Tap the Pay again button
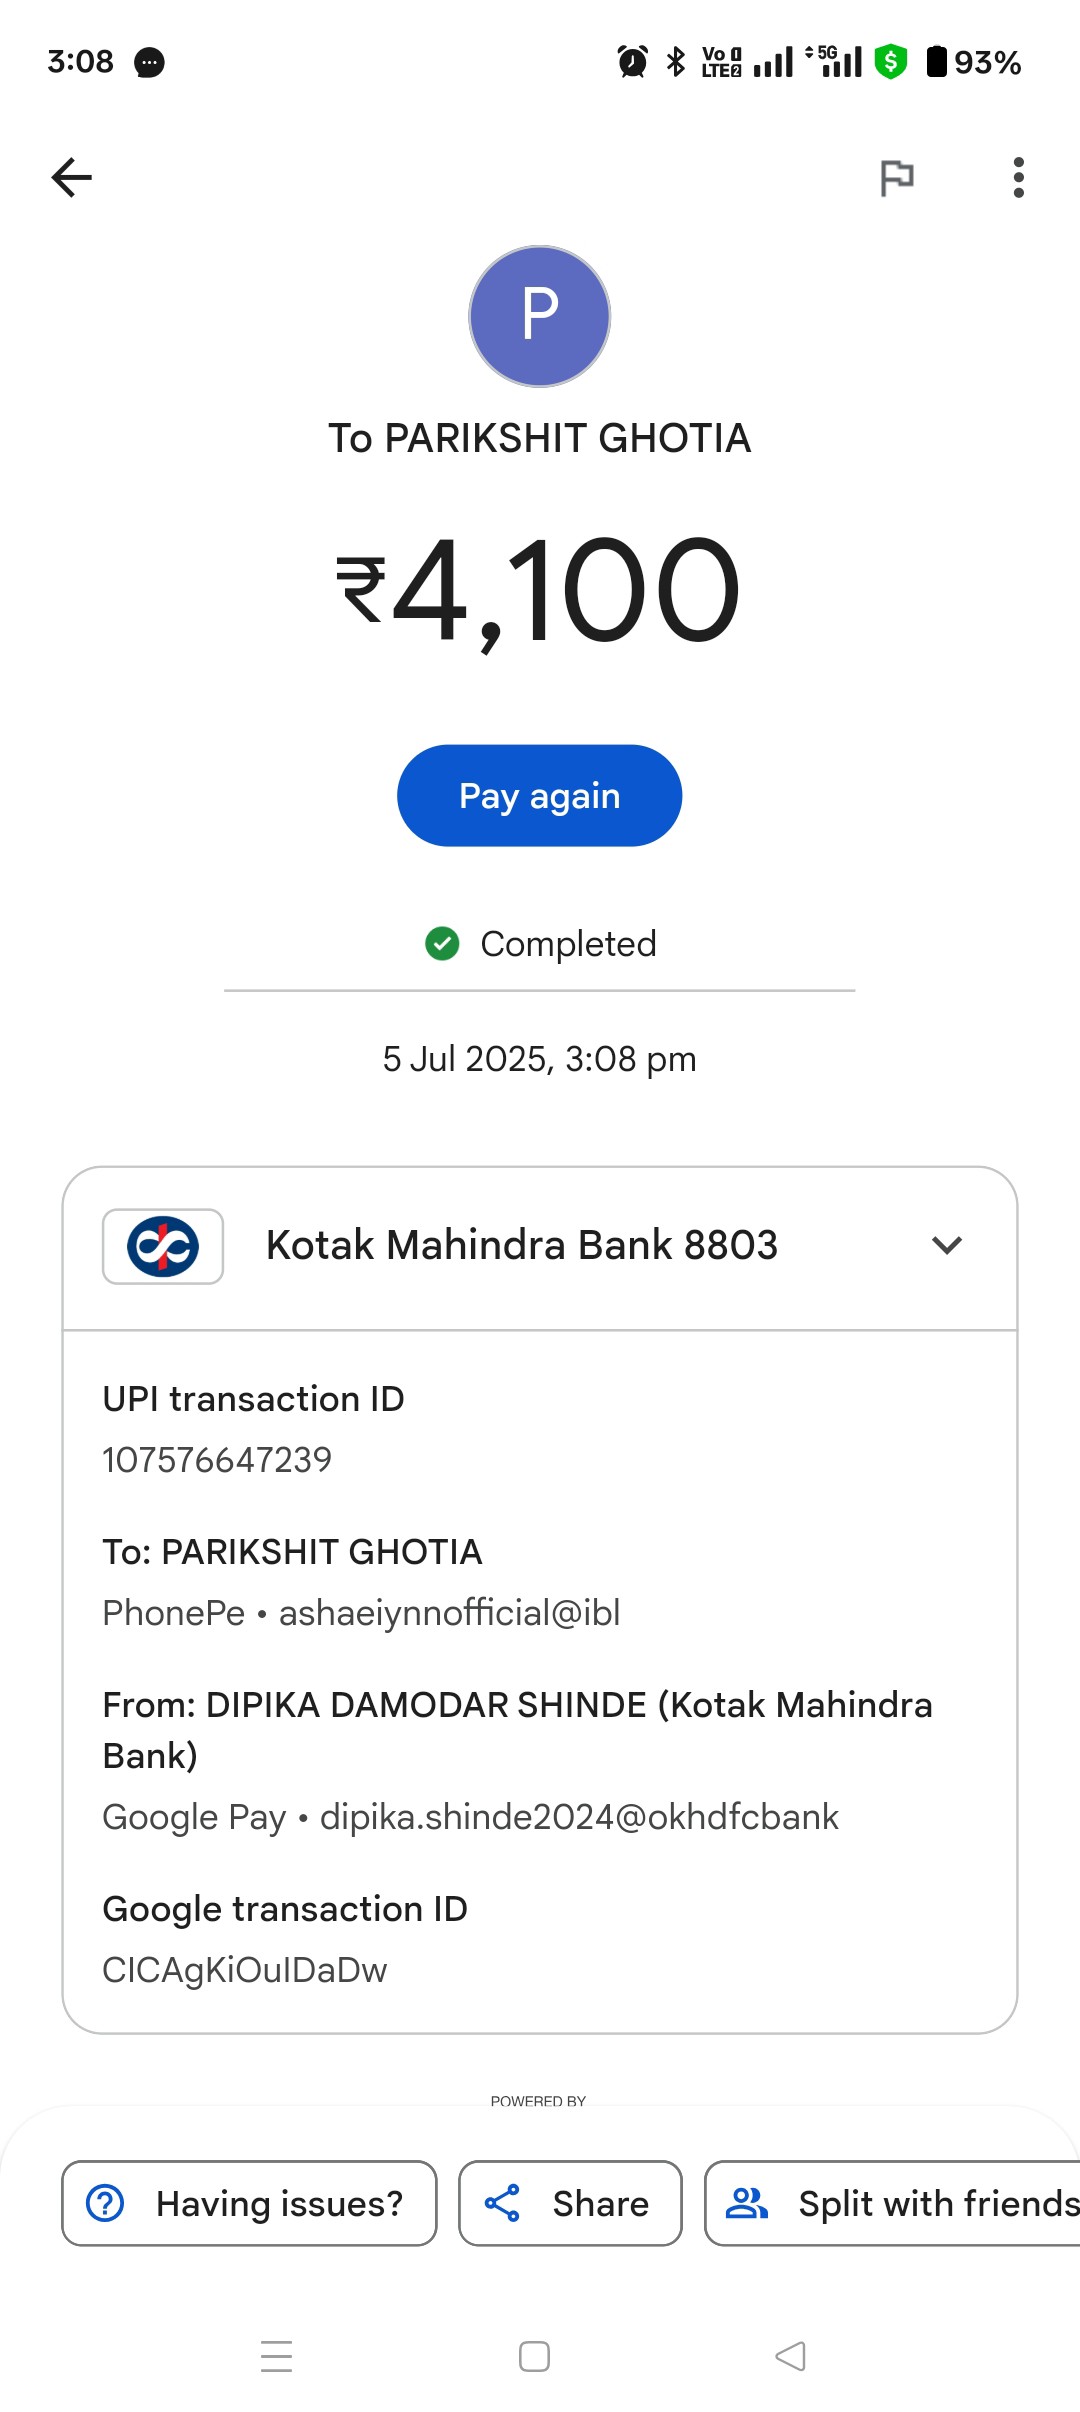 tap(540, 796)
